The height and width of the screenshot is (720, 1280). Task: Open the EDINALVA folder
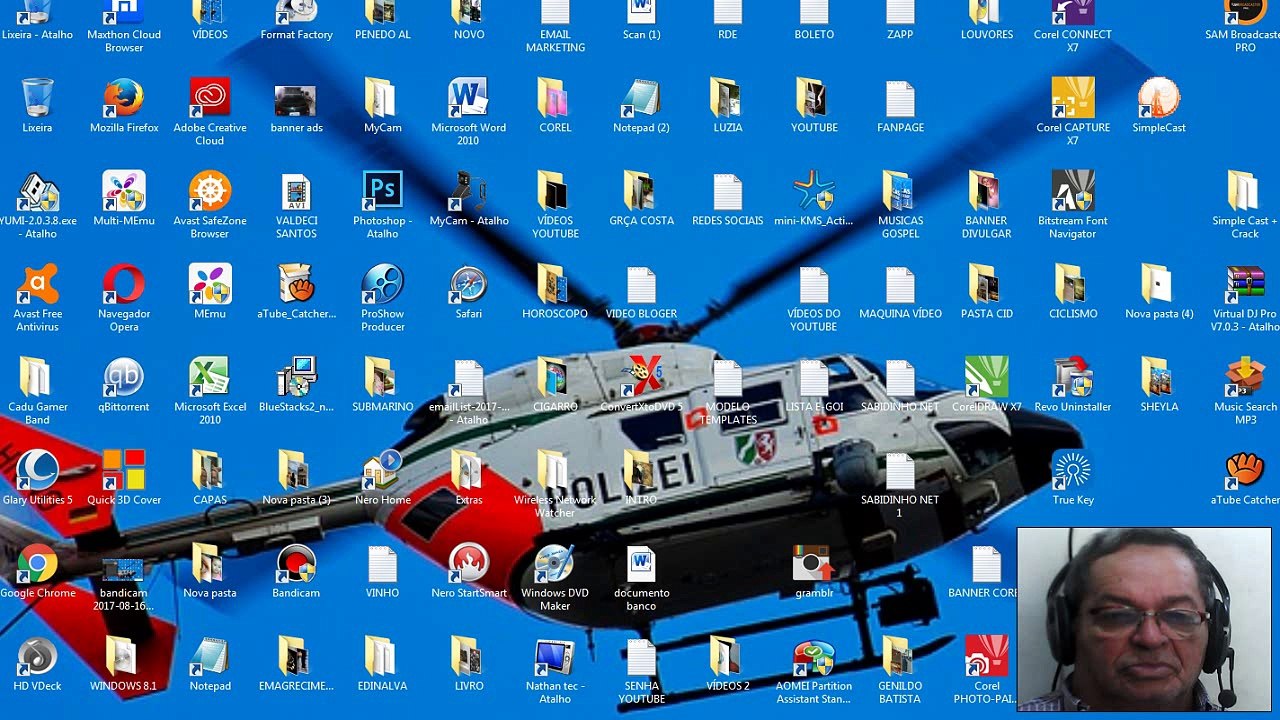point(382,657)
